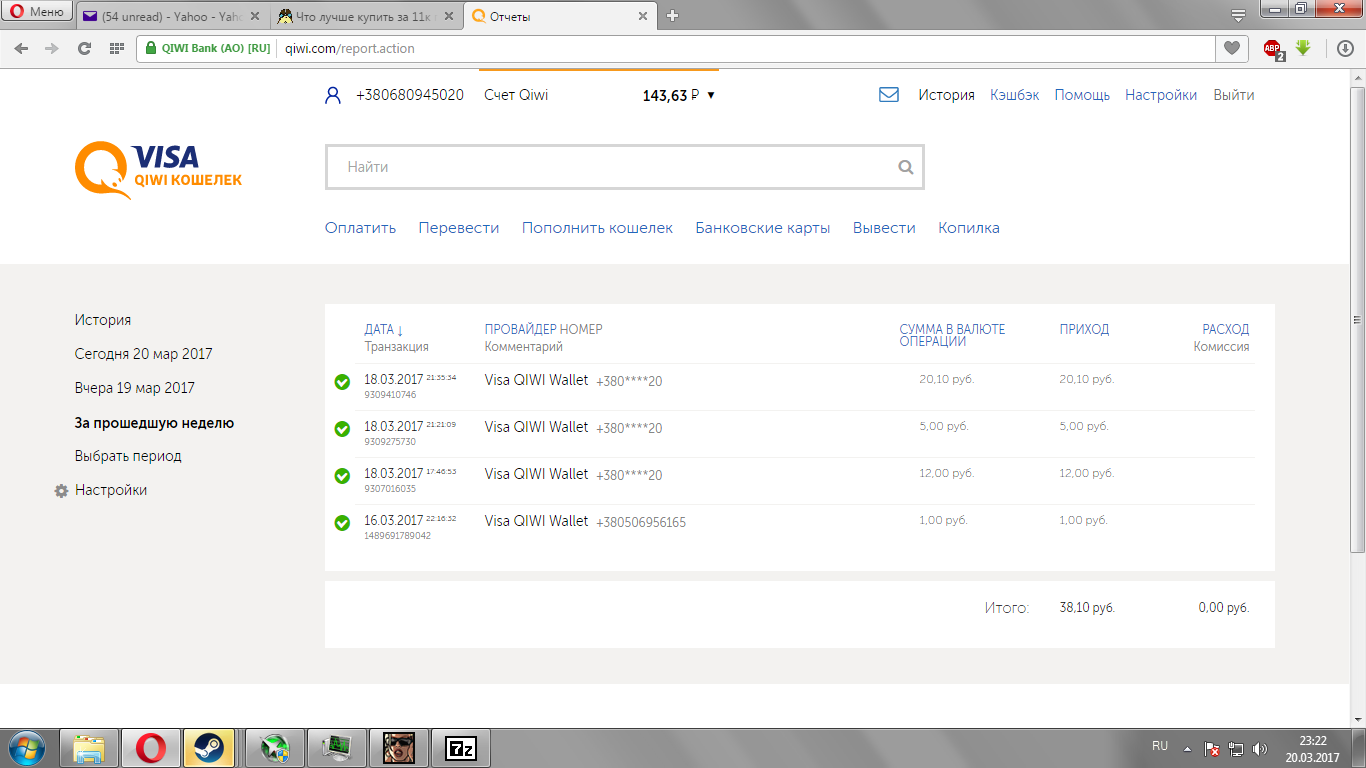Screen dimensions: 1366x768
Task: Click the green status check for transaction 9309275730
Action: pyautogui.click(x=342, y=429)
